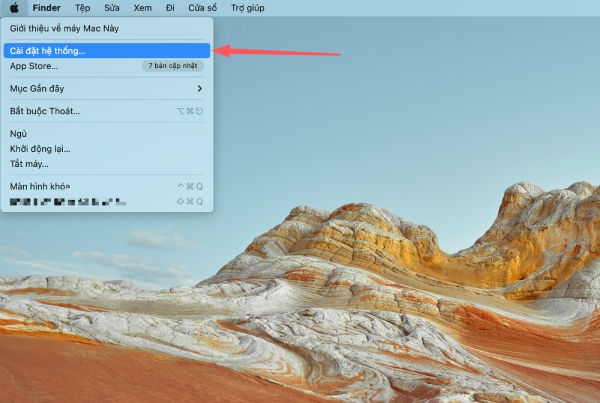The width and height of the screenshot is (600, 403).
Task: Open the Tệp menu
Action: click(82, 8)
